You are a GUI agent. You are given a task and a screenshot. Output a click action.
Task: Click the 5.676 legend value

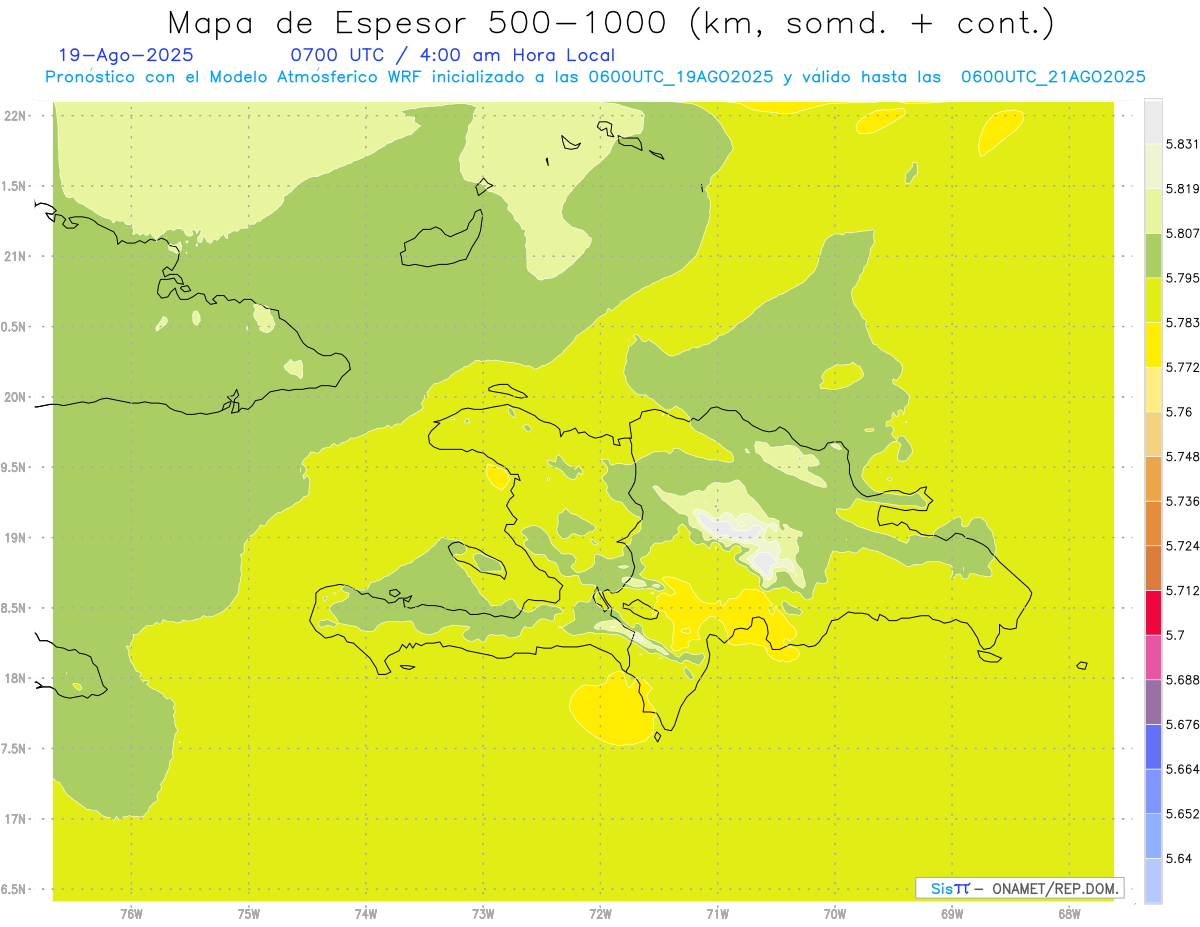1182,724
